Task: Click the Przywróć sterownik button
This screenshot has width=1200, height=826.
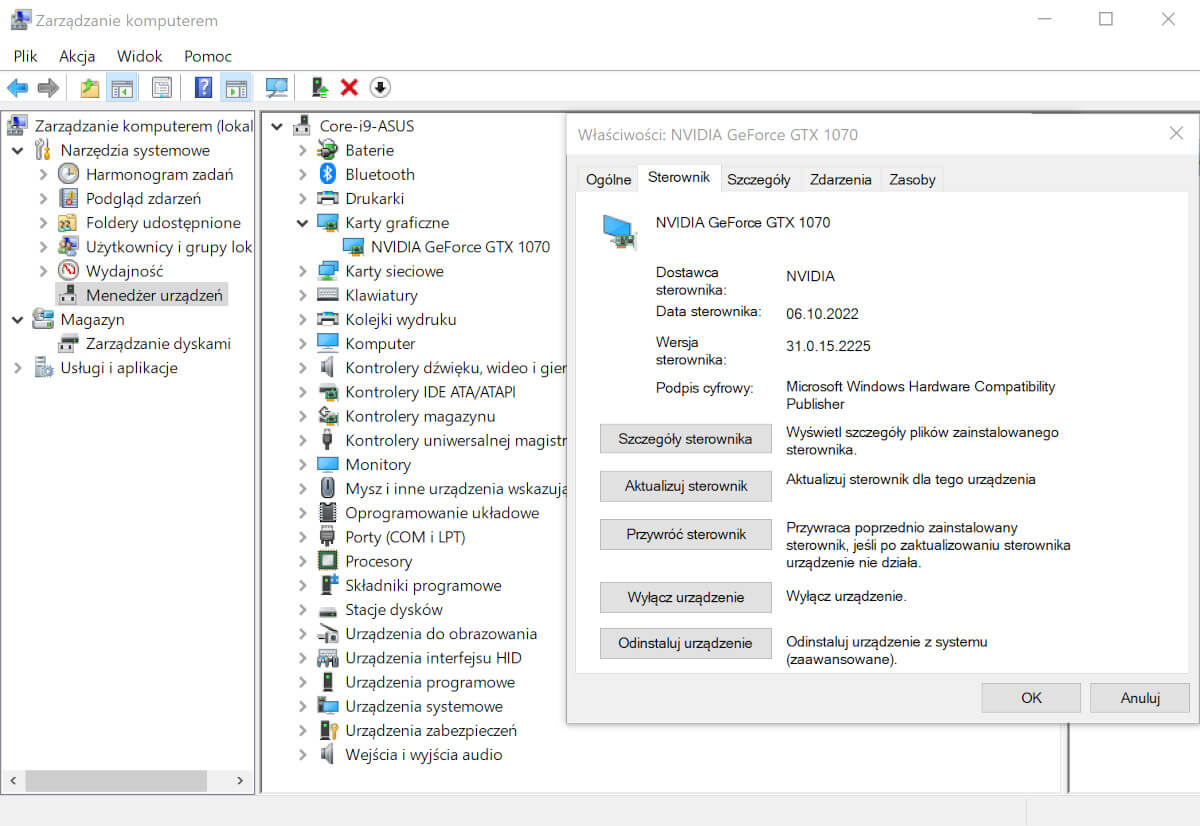Action: point(685,534)
